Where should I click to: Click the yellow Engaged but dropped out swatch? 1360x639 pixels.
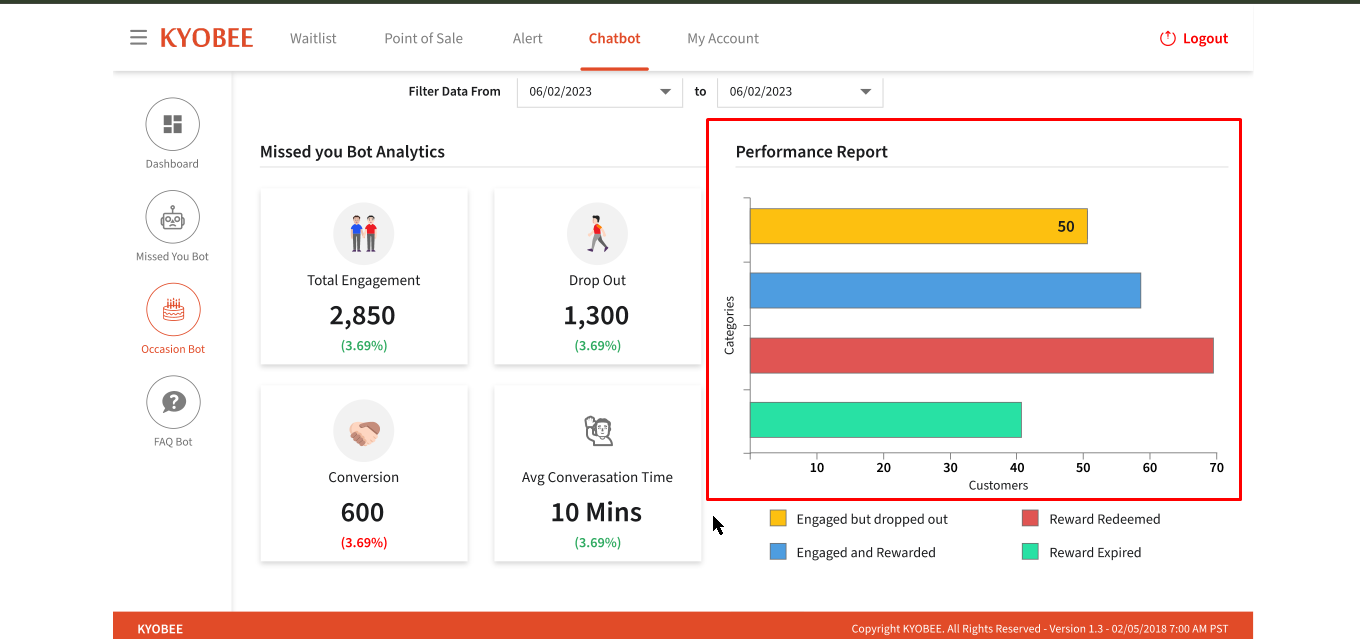tap(778, 518)
